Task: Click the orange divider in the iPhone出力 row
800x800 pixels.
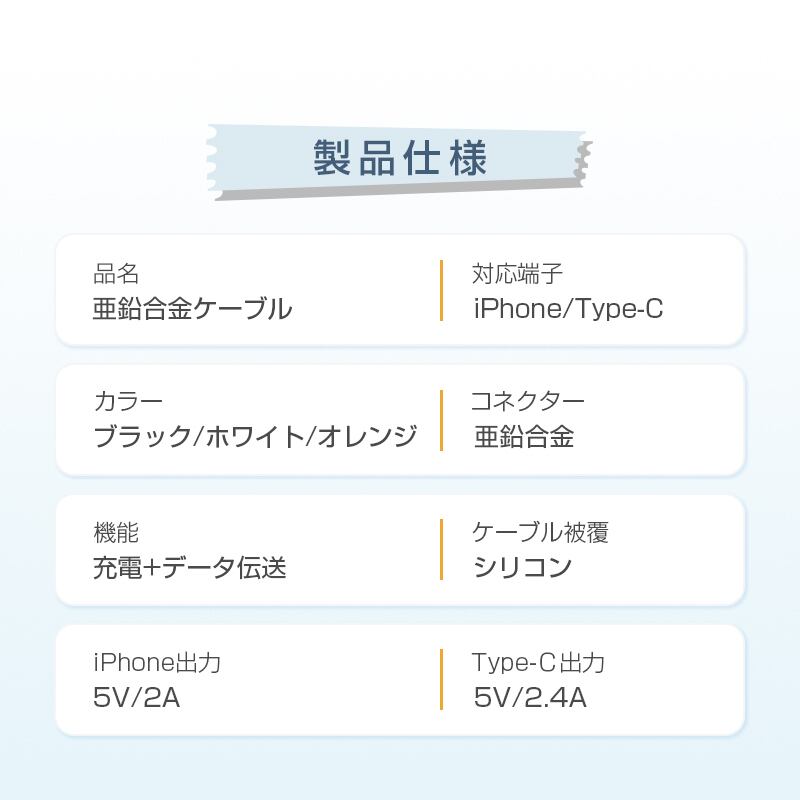Action: [x=441, y=679]
